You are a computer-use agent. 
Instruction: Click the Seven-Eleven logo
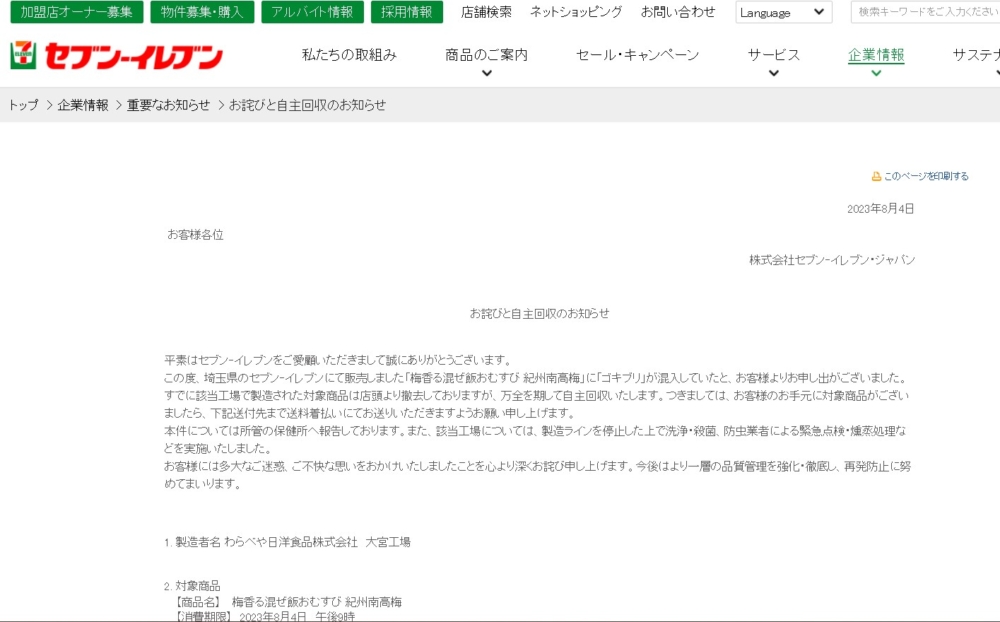click(116, 56)
